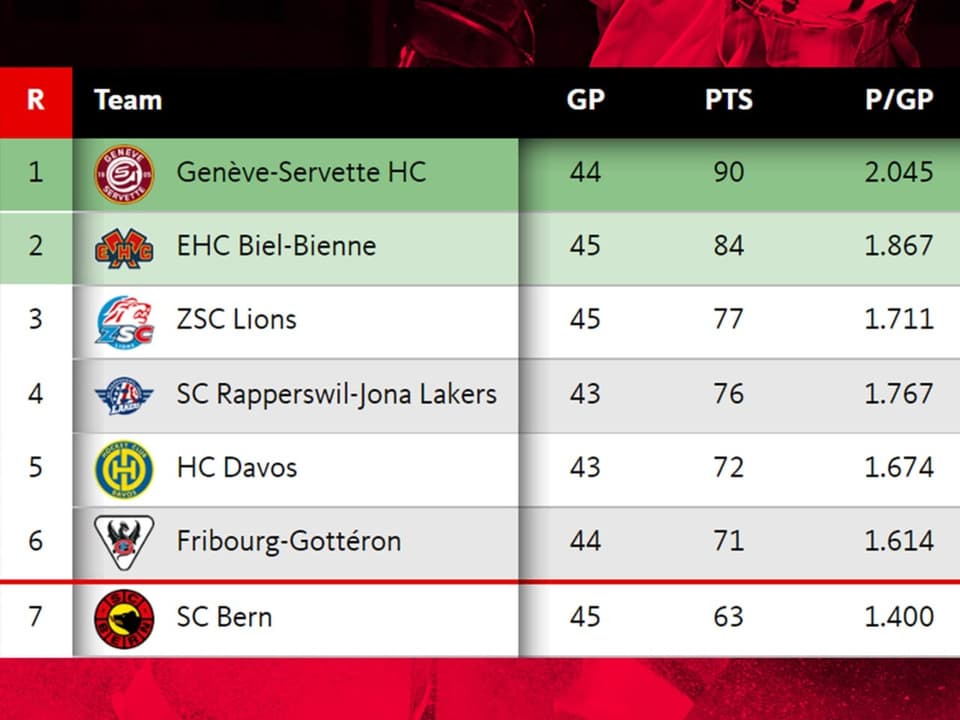Image resolution: width=960 pixels, height=720 pixels.
Task: Sort standings by GP column
Action: (585, 100)
